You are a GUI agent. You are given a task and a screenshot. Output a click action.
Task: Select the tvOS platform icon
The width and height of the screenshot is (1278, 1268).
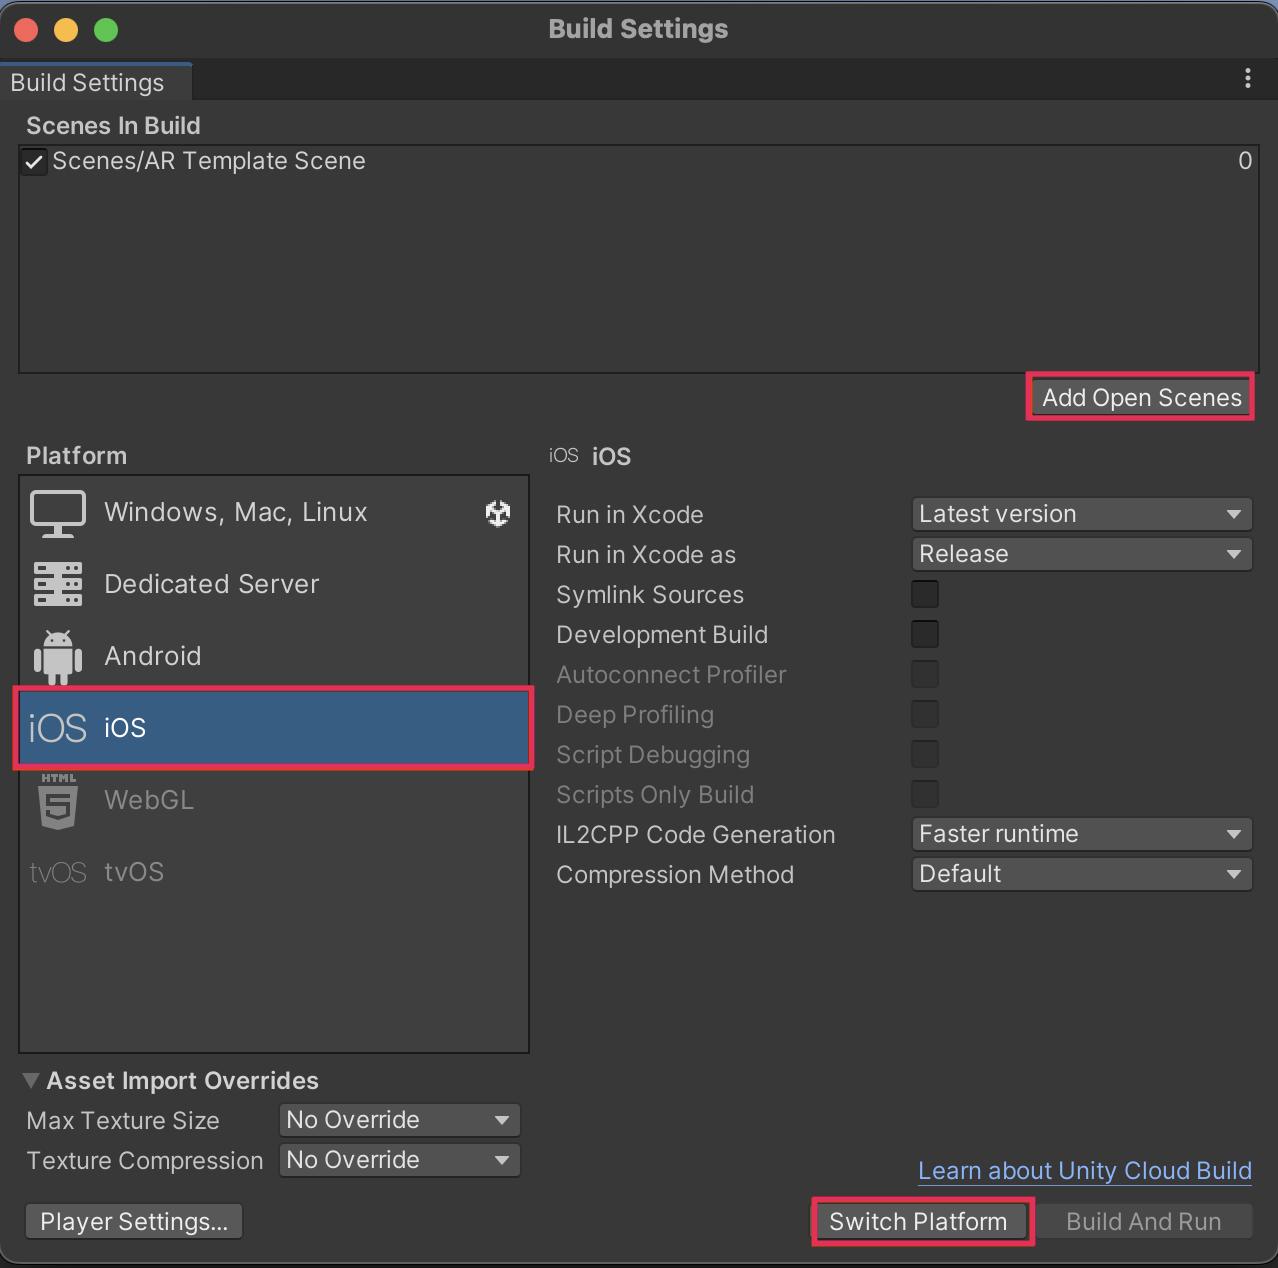click(x=58, y=872)
